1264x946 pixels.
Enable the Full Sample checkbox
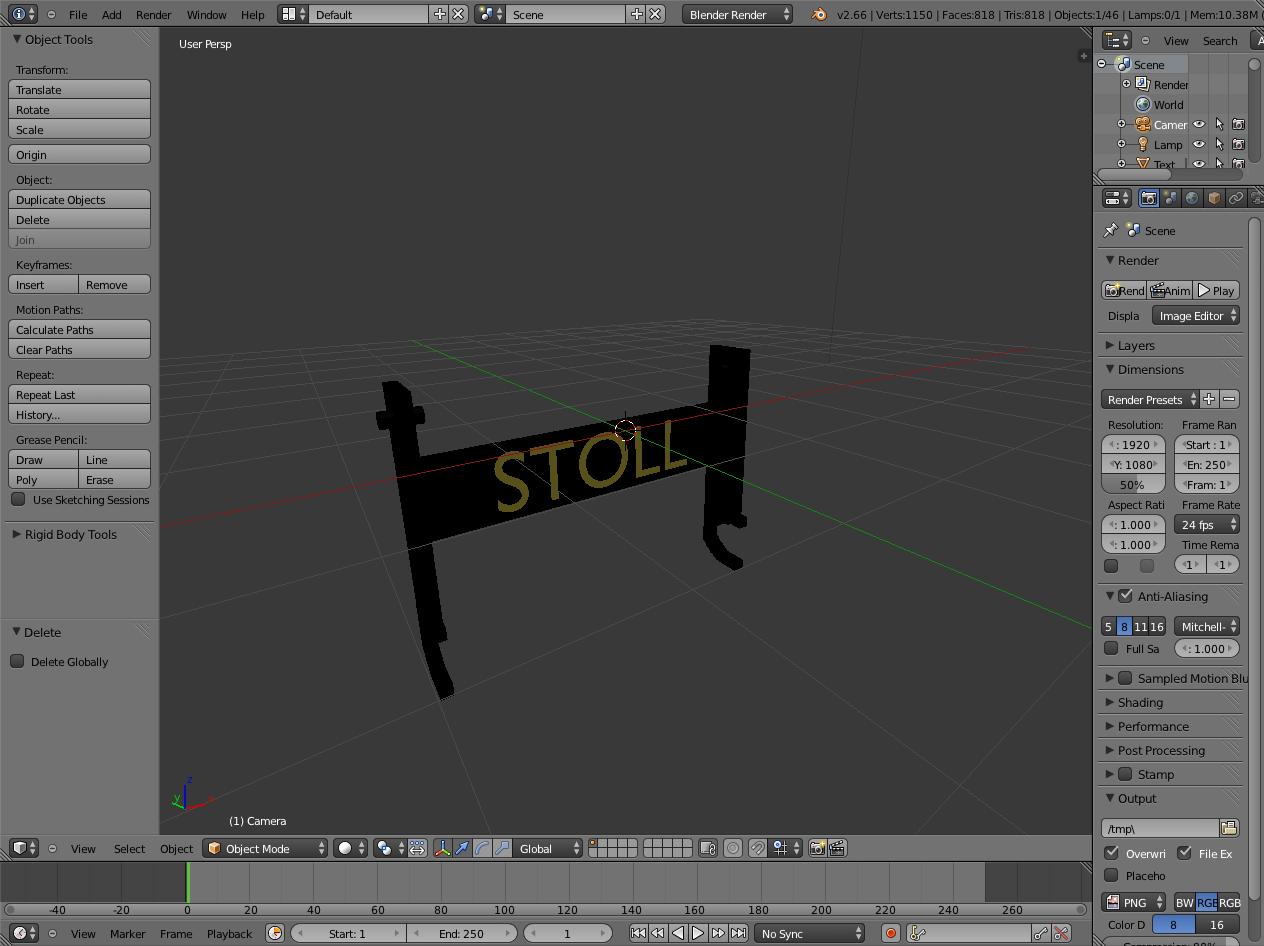[1111, 648]
